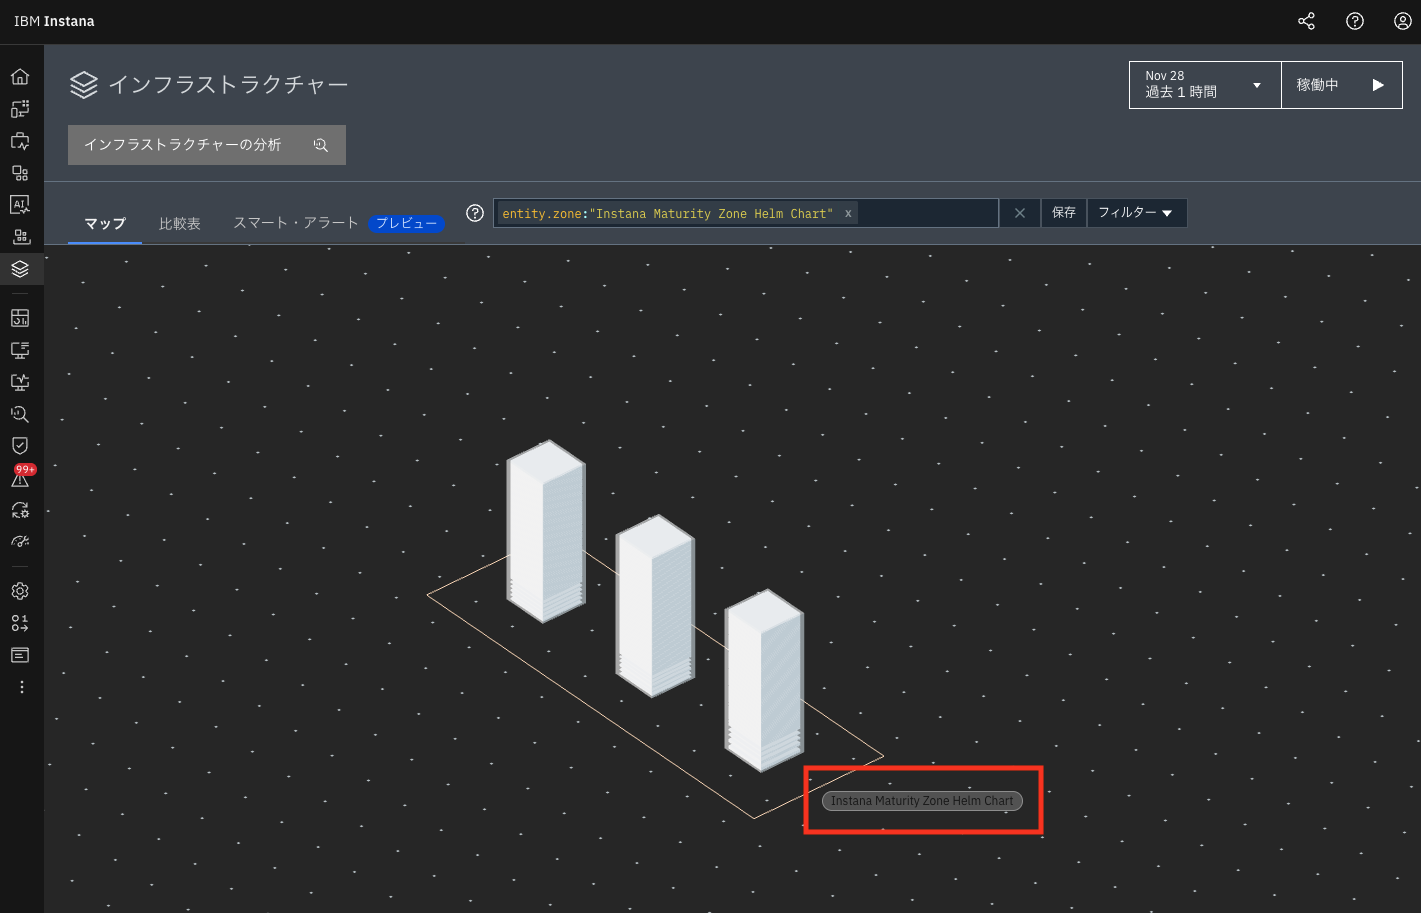
Task: Expand the フィルター dropdown
Action: (1137, 213)
